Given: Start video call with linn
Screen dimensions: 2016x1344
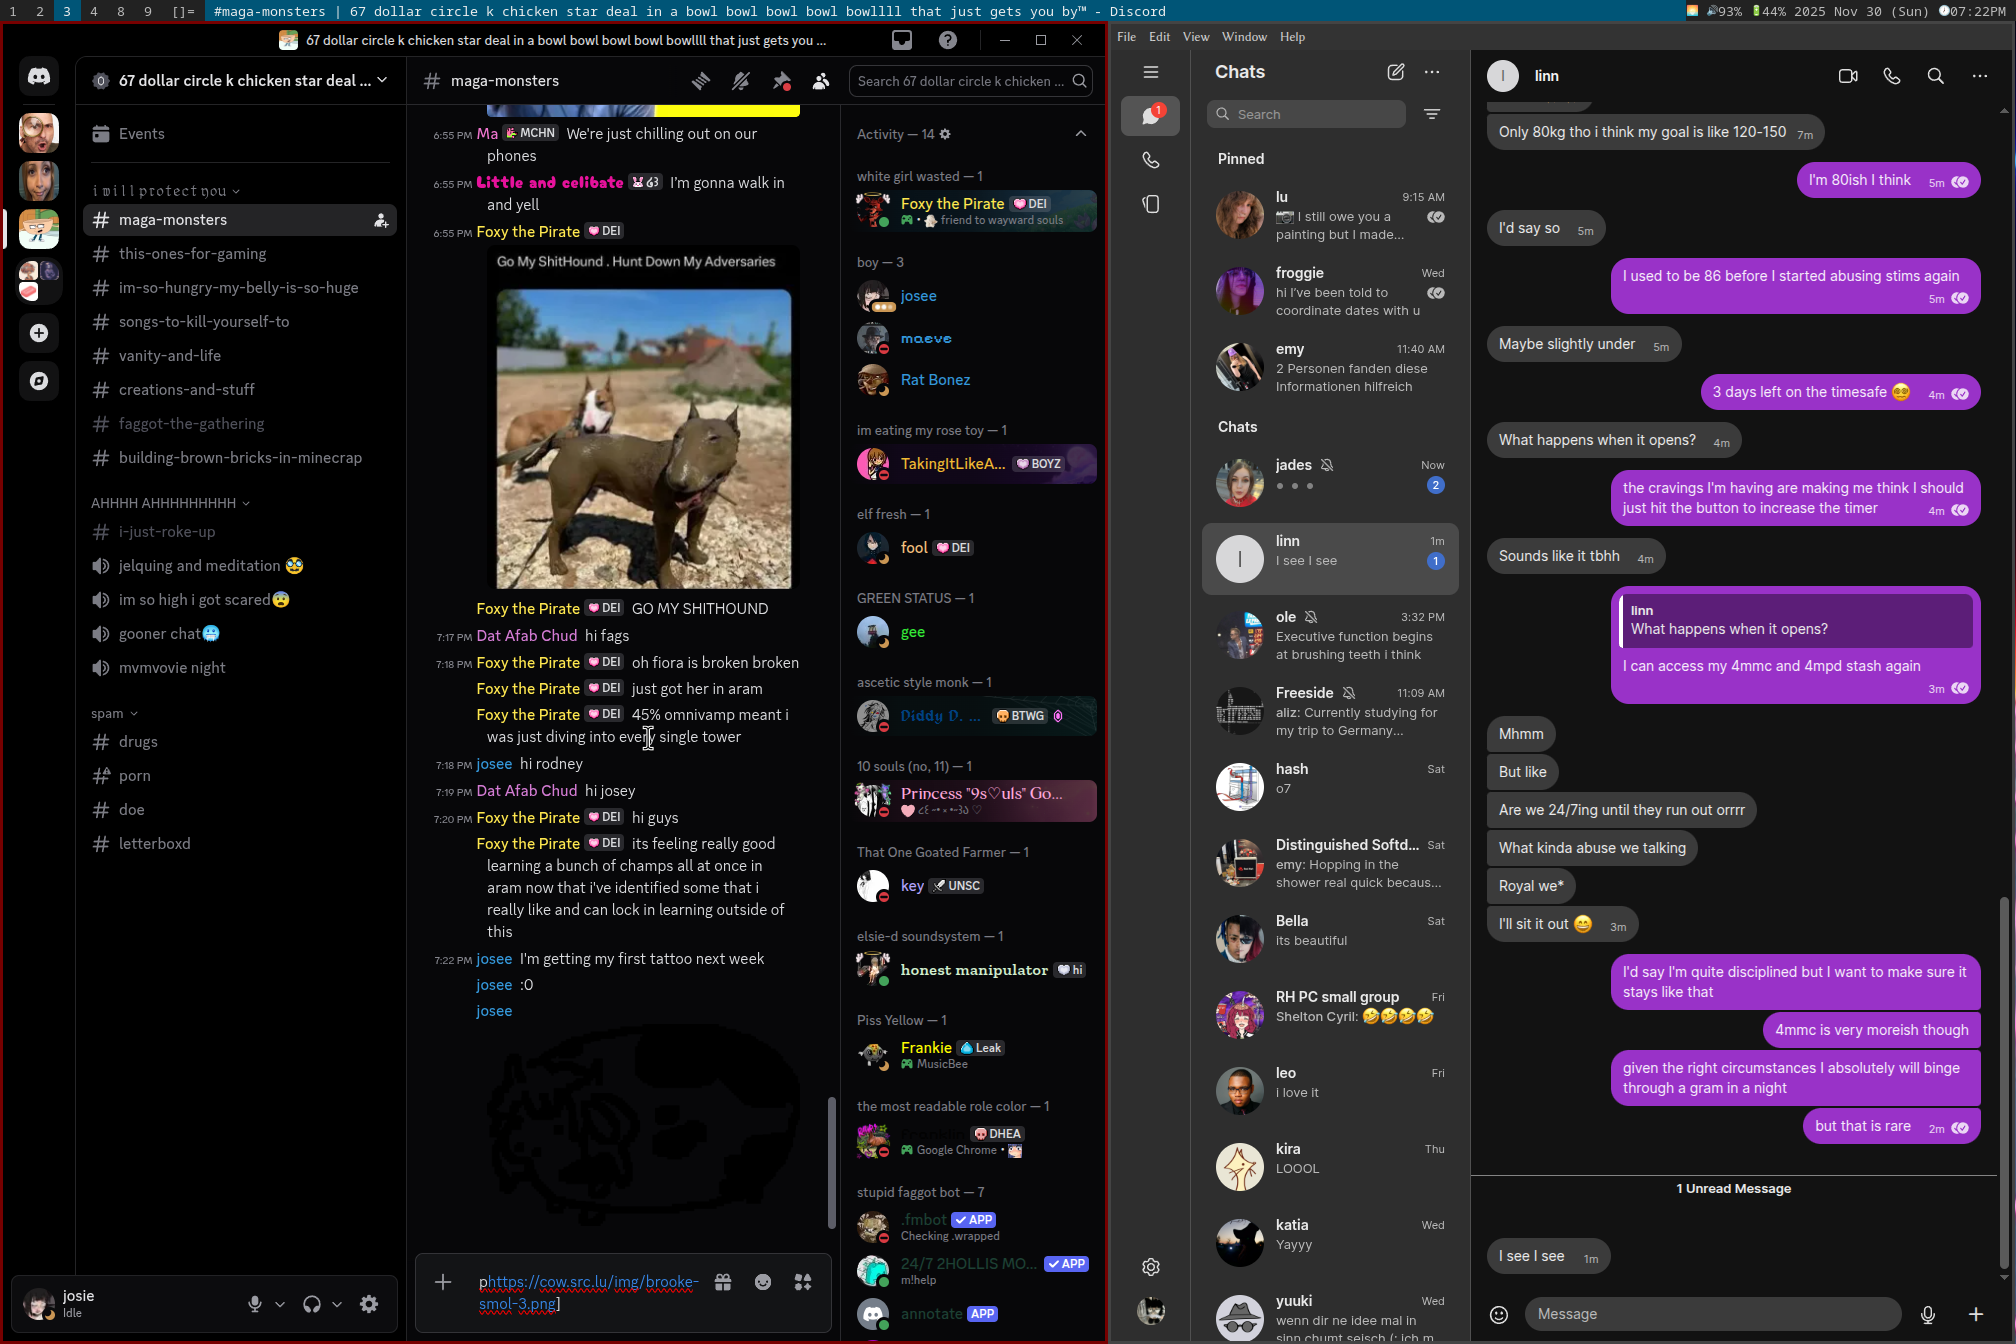Looking at the screenshot, I should click(x=1848, y=76).
